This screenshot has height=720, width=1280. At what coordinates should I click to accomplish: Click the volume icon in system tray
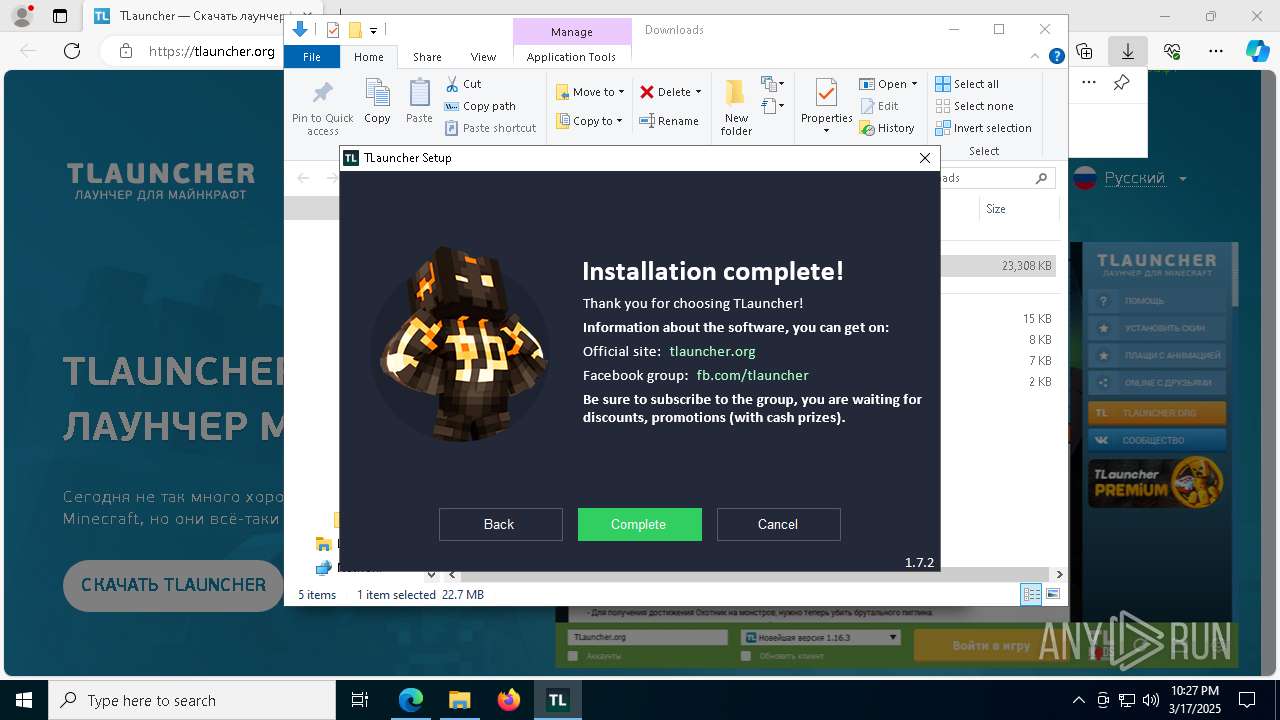1150,700
